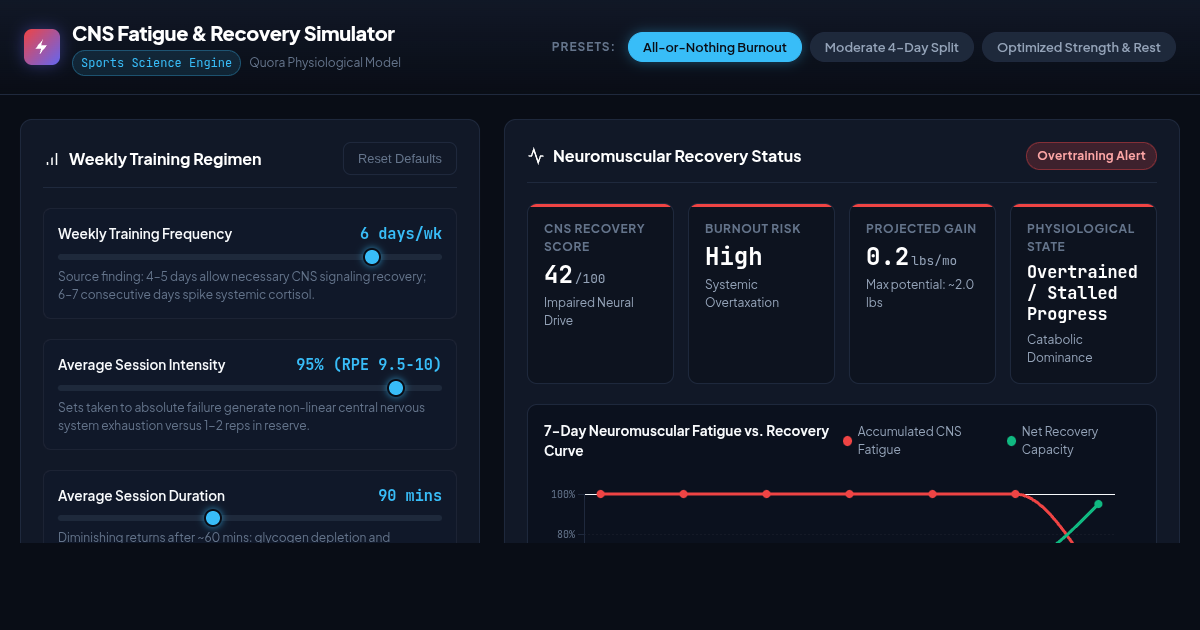
Task: Click the 'PRESETS:' label
Action: coord(583,47)
